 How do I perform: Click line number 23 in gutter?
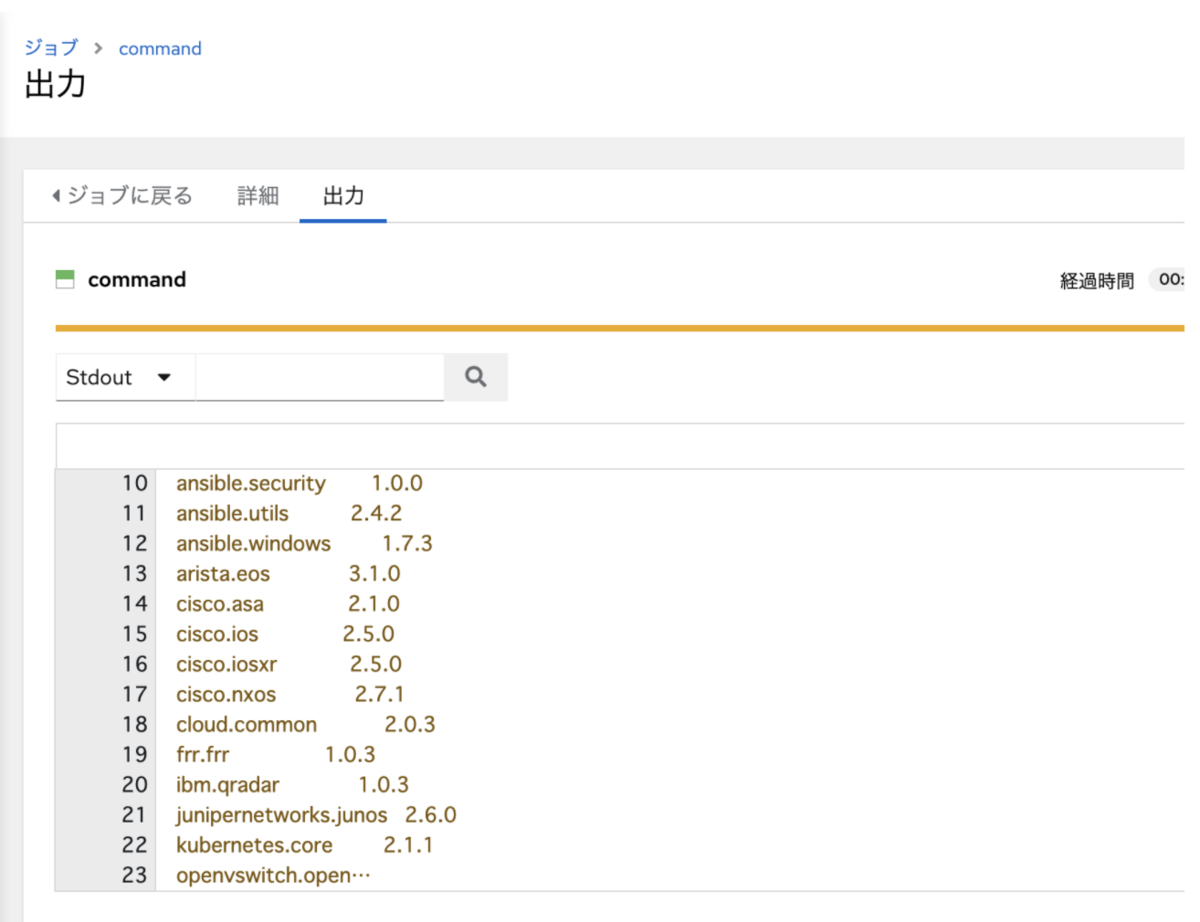tap(134, 875)
